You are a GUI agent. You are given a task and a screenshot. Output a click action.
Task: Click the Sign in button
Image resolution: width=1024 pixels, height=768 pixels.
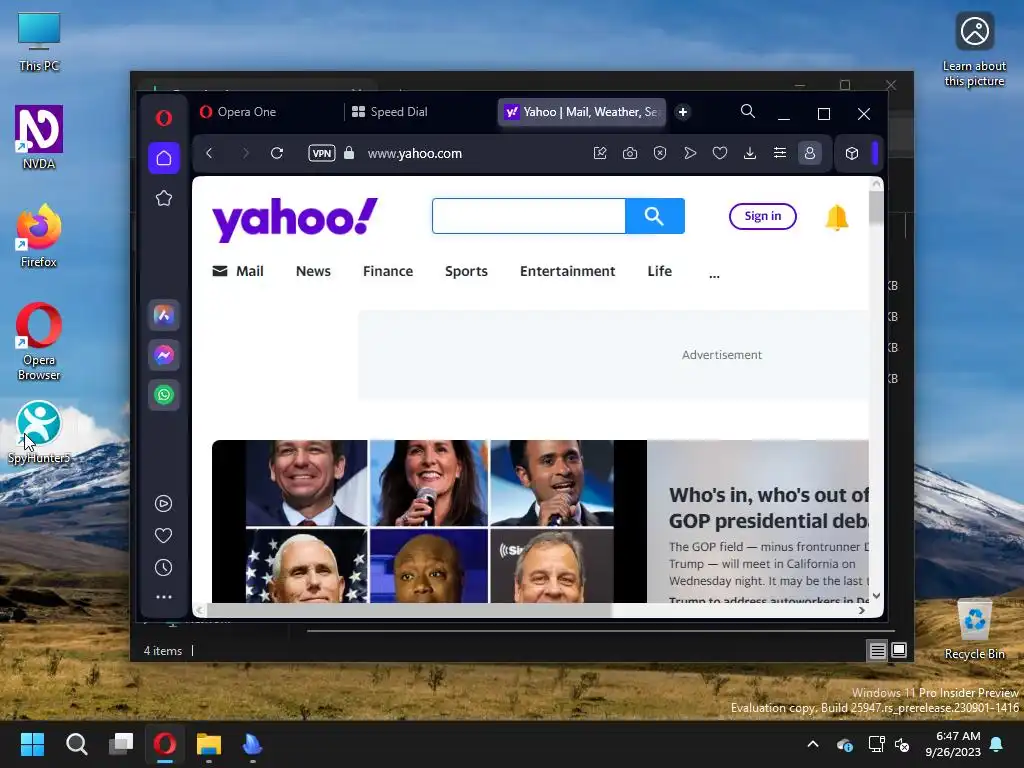coord(763,216)
